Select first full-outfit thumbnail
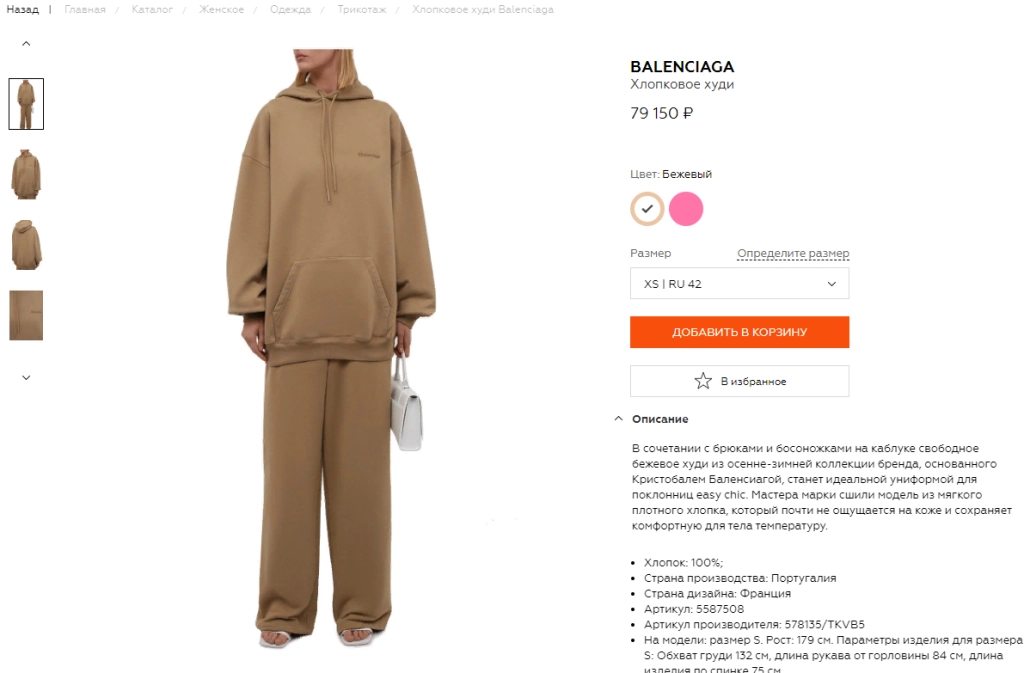 click(x=26, y=104)
